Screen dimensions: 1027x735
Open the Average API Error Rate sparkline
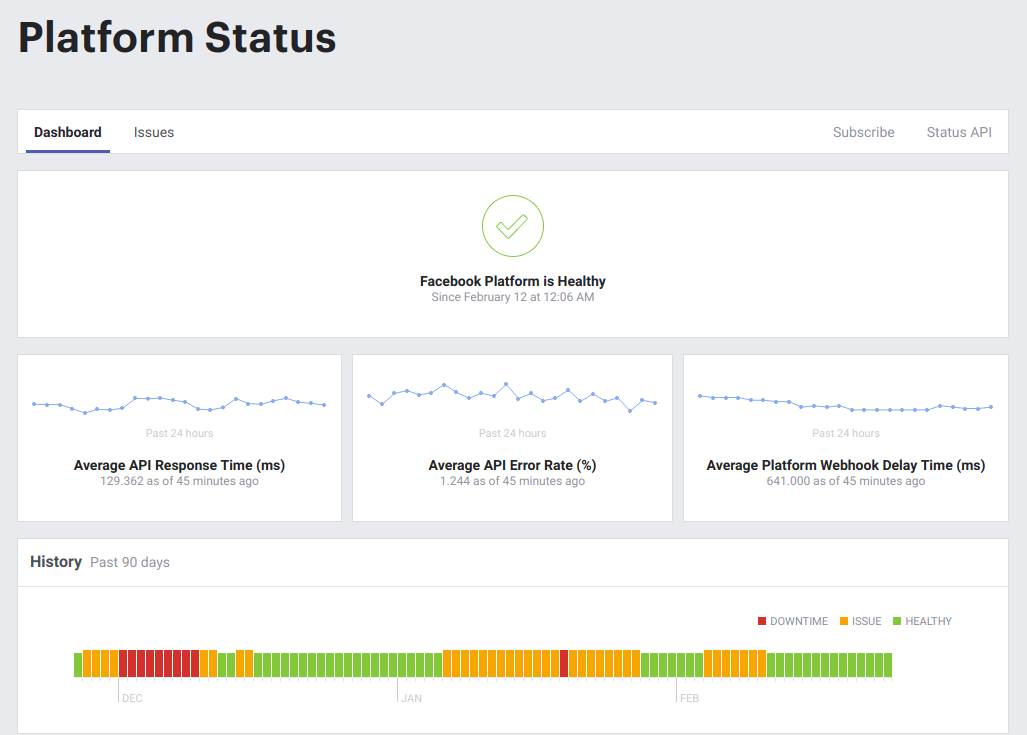[x=512, y=397]
